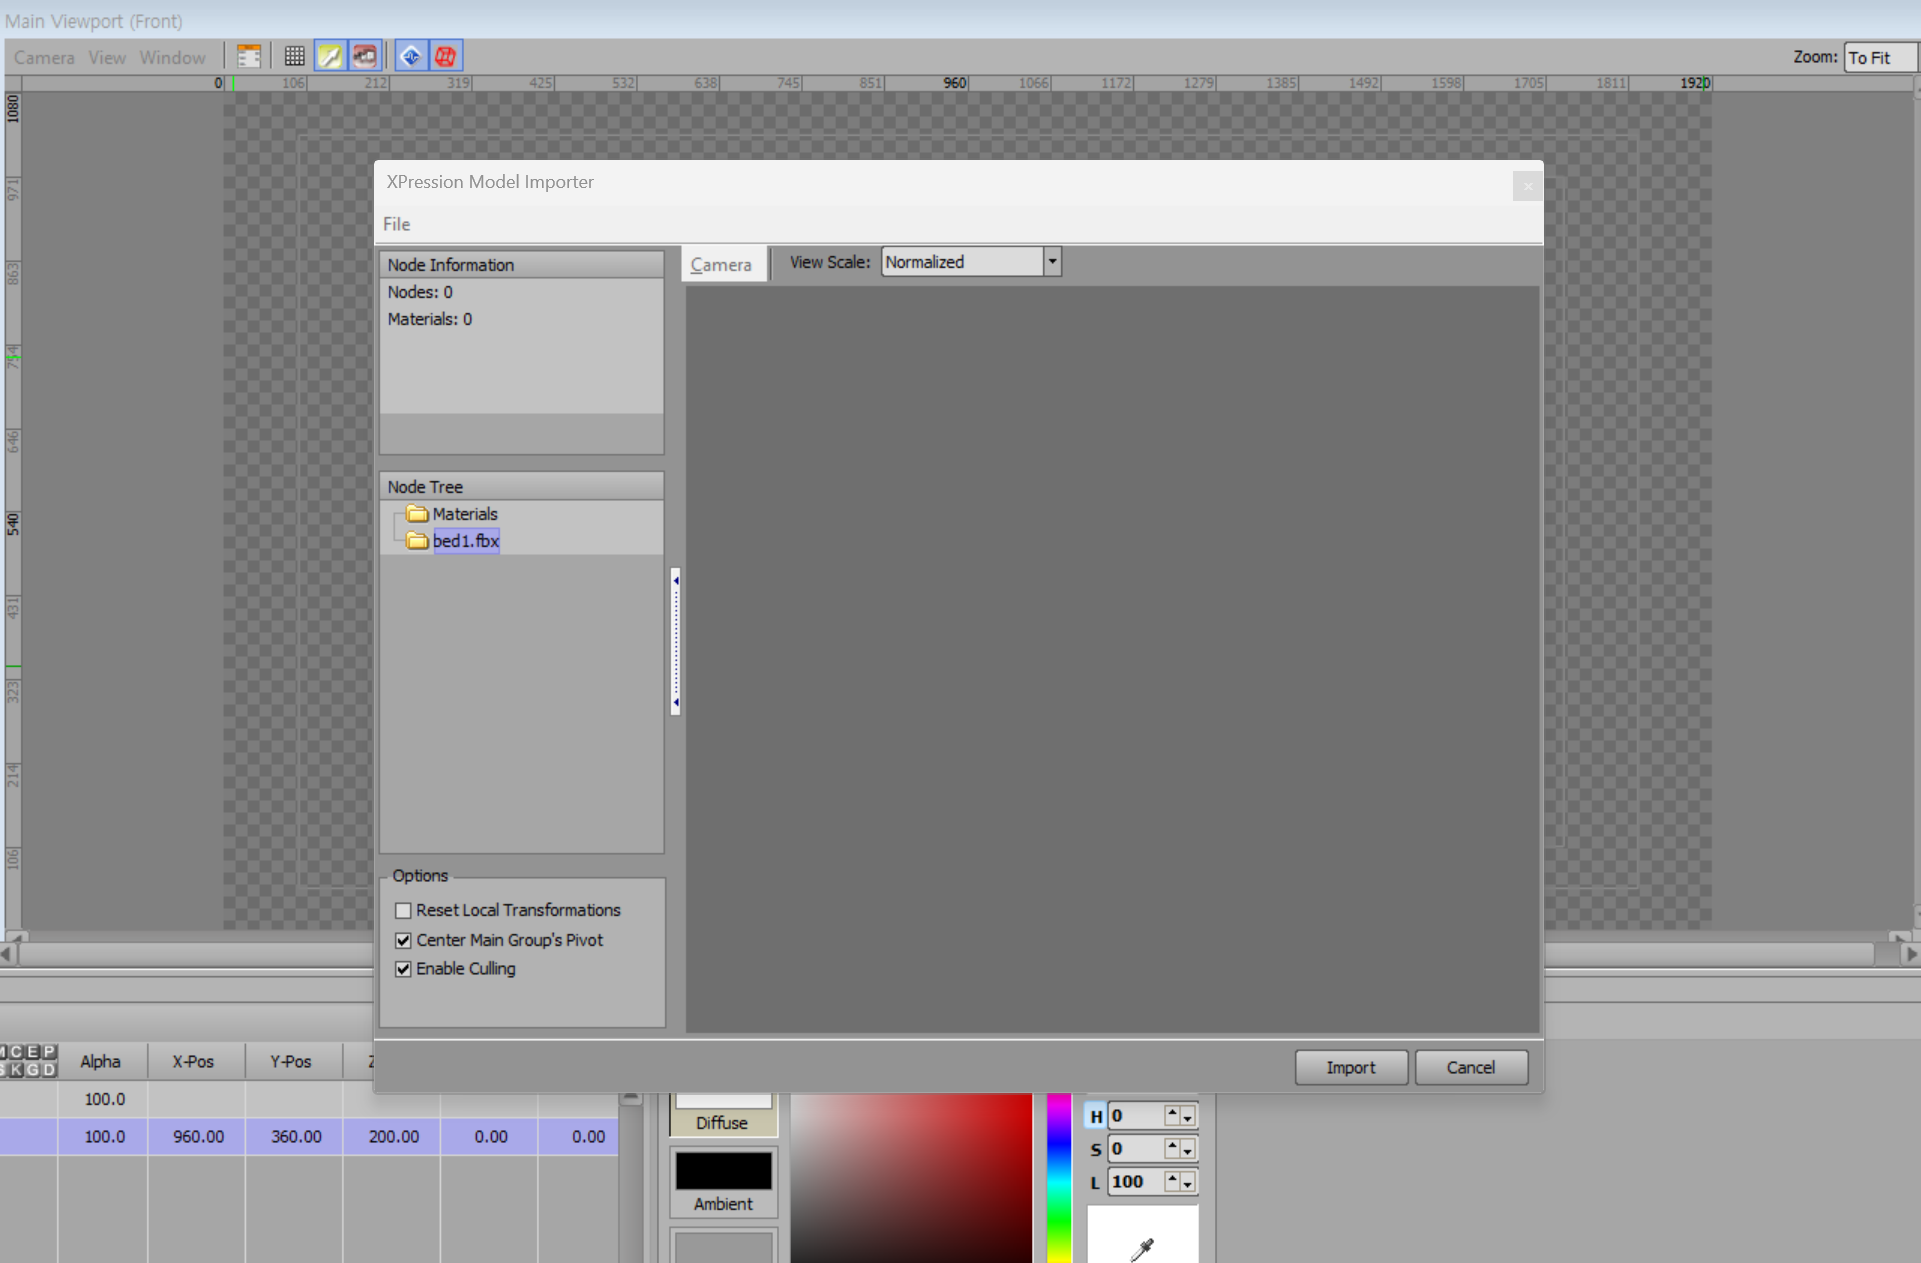Select the eyedropper color picker tool
1921x1263 pixels.
click(x=1142, y=1248)
